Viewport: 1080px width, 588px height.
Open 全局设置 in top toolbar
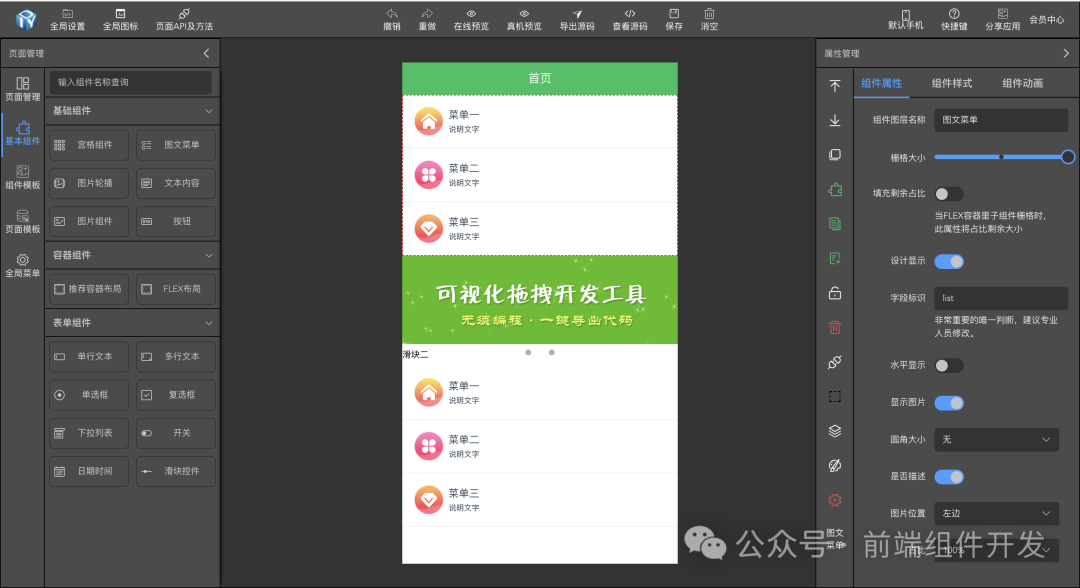(68, 20)
